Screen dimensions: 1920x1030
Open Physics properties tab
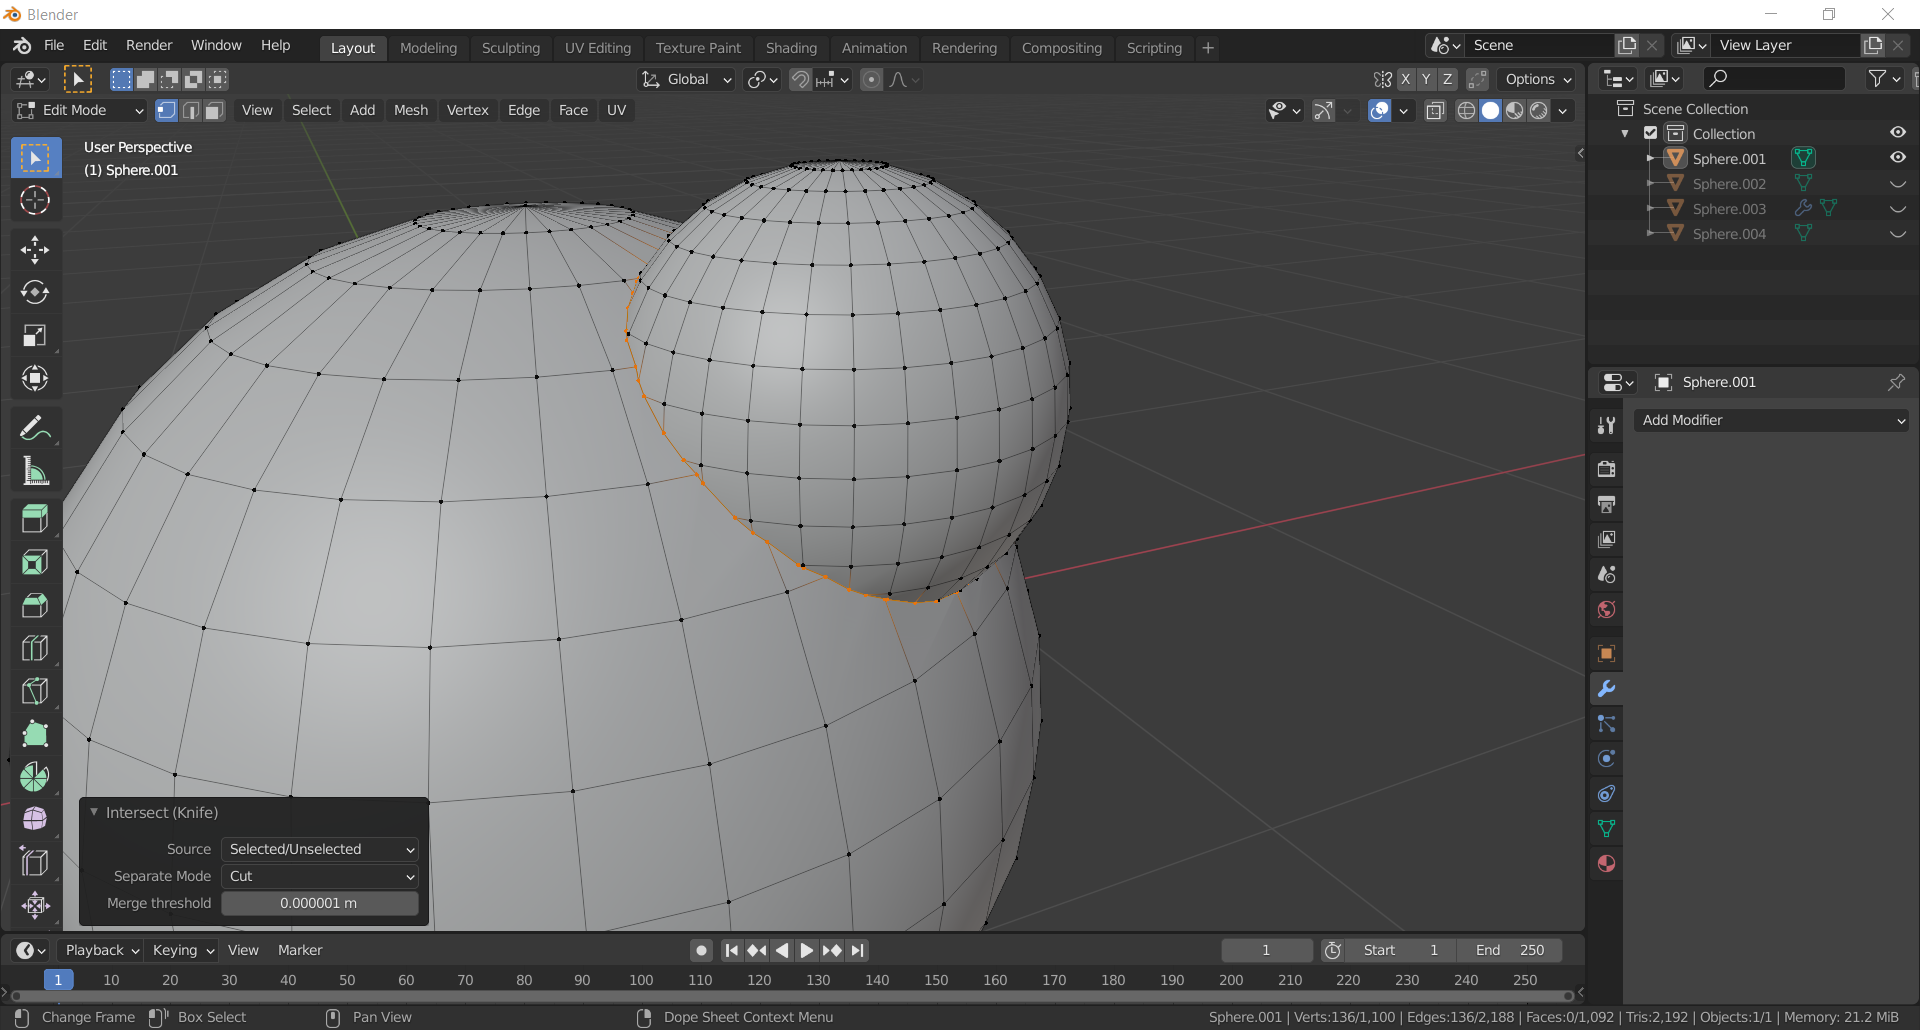click(x=1607, y=759)
